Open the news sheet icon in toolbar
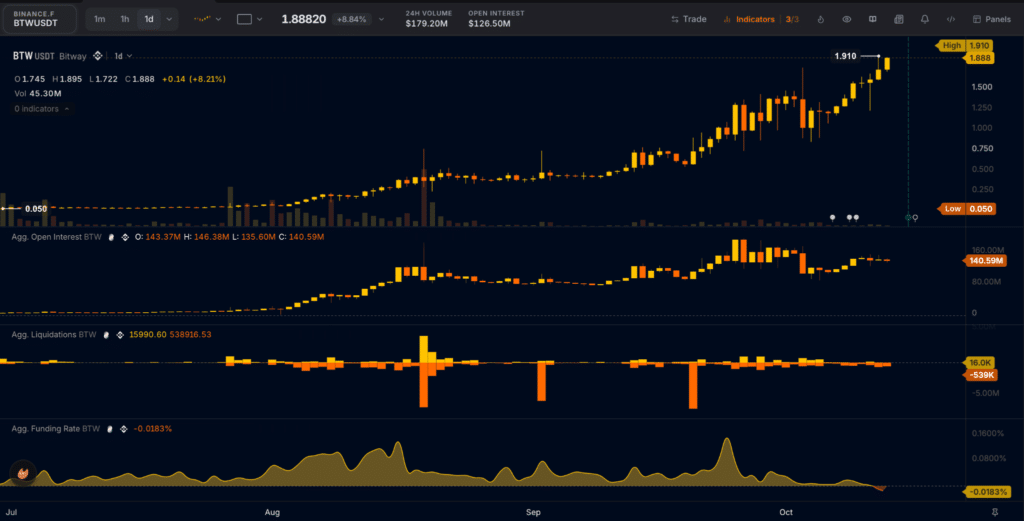The height and width of the screenshot is (521, 1024). (899, 19)
